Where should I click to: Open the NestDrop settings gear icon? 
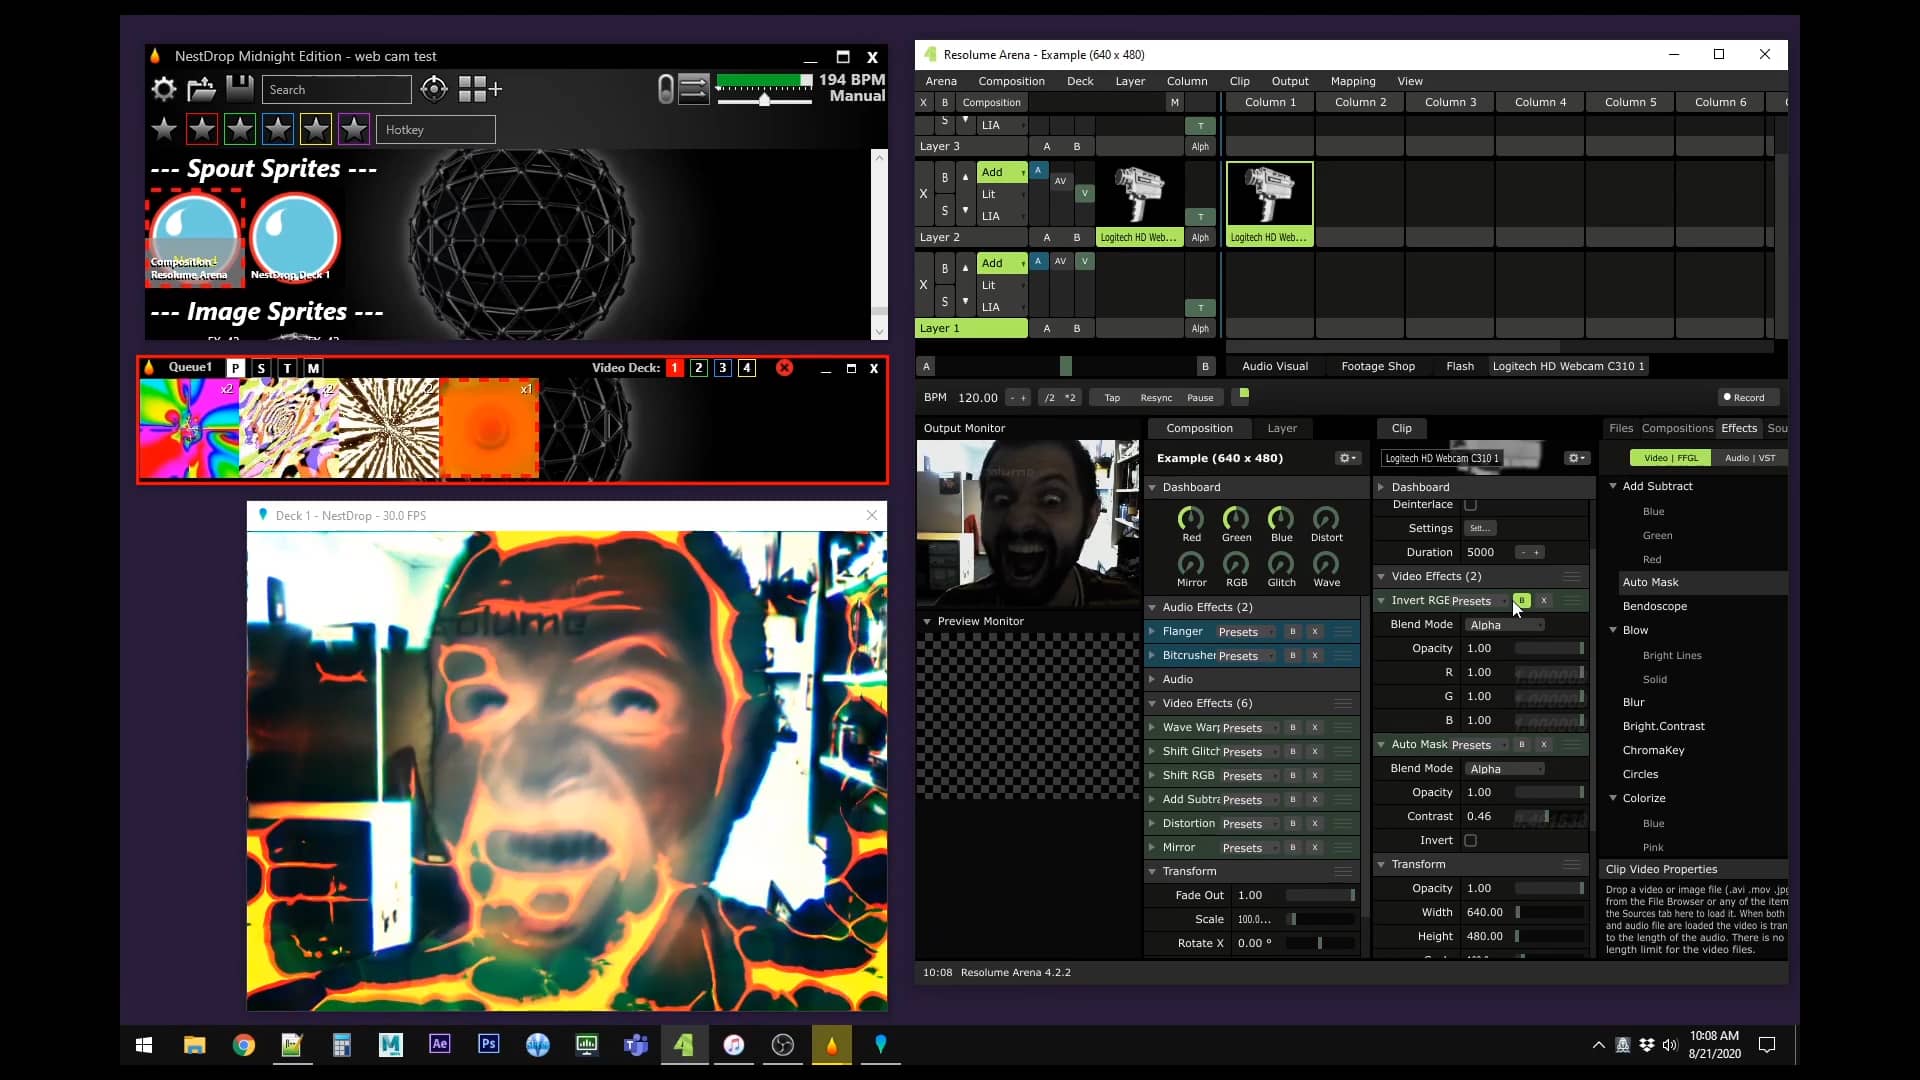coord(163,89)
